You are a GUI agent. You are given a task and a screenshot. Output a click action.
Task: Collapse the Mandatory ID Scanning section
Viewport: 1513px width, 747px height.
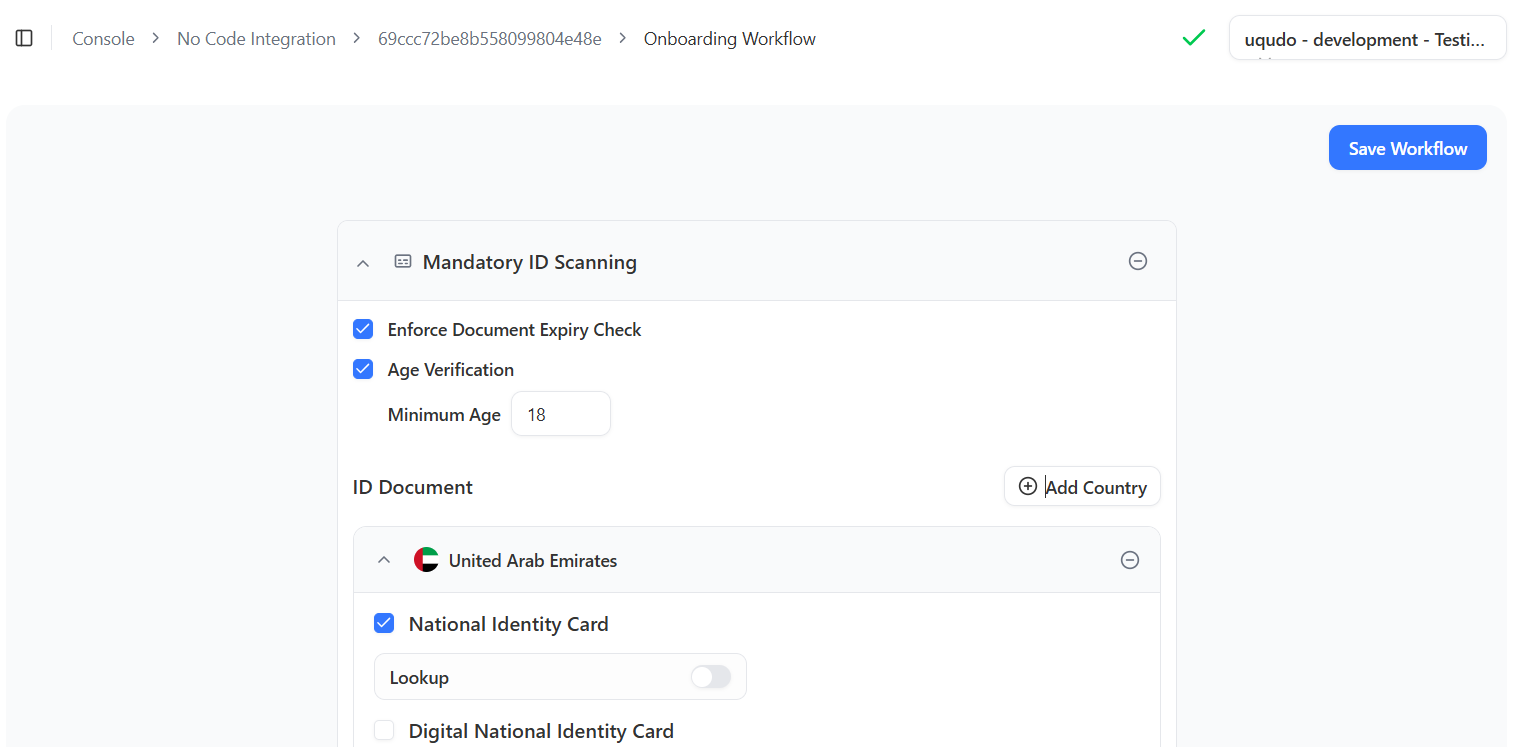click(x=363, y=263)
